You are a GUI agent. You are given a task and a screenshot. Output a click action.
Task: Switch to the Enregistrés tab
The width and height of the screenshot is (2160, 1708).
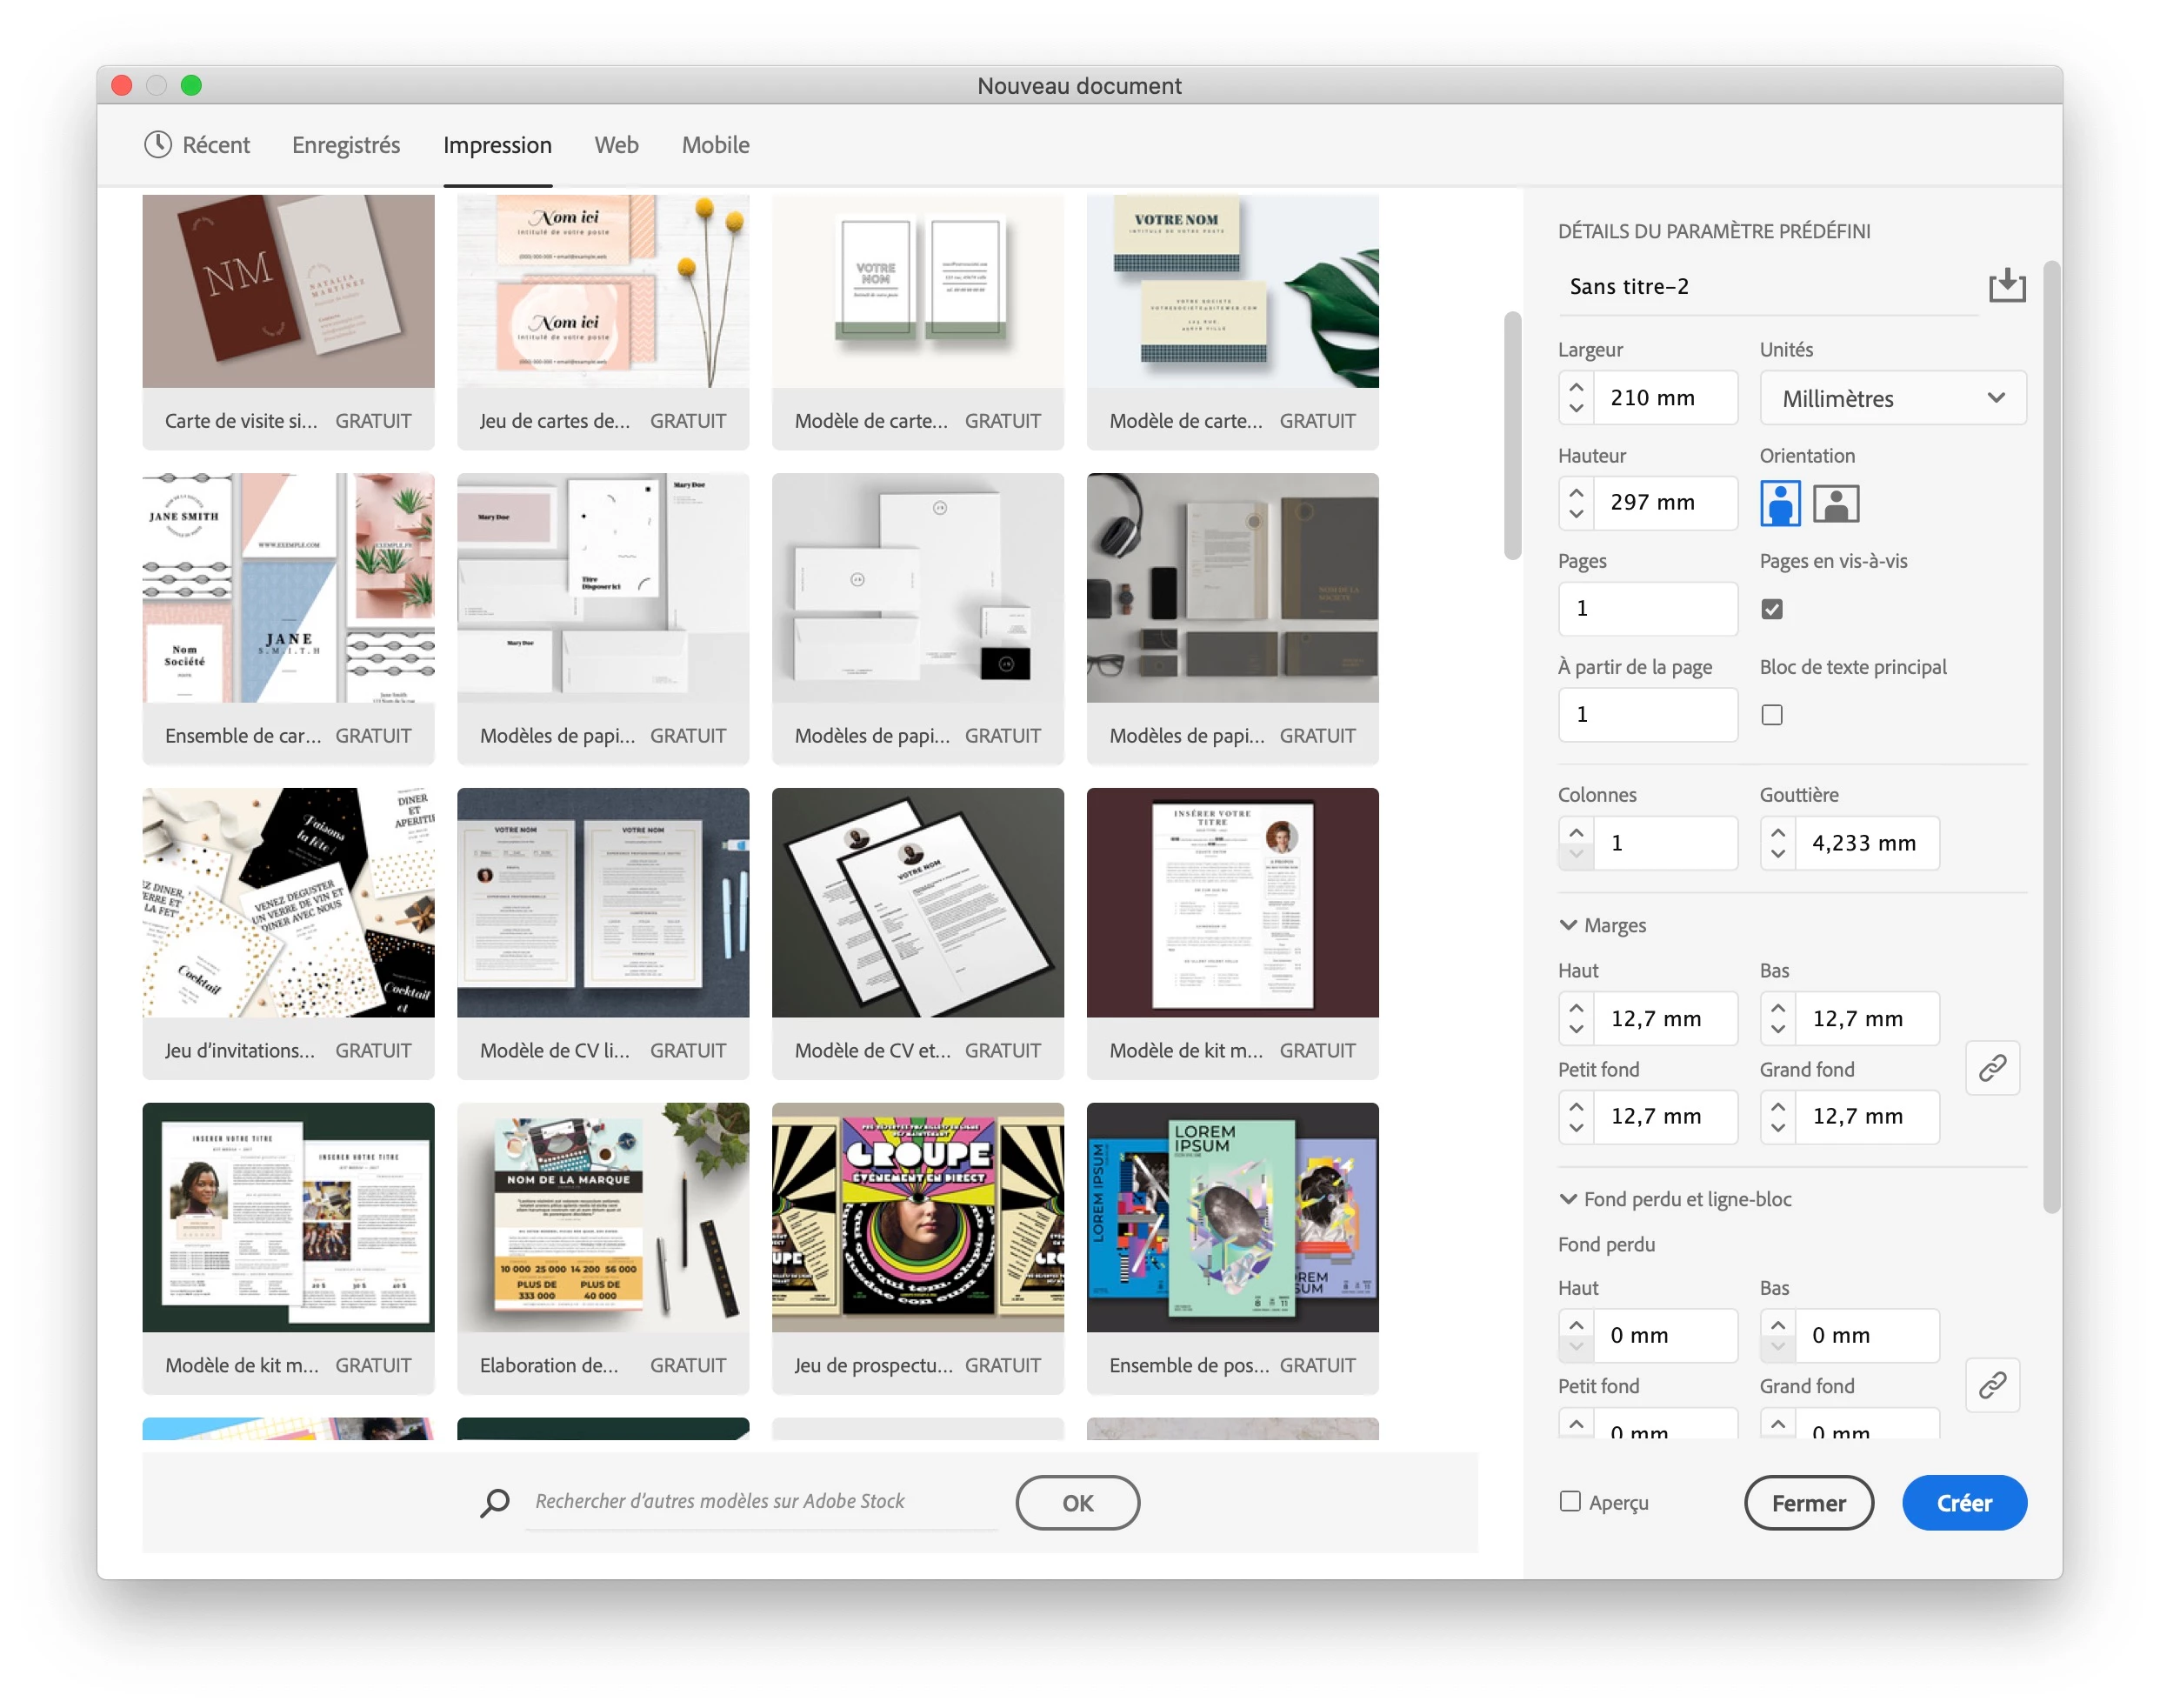tap(346, 145)
